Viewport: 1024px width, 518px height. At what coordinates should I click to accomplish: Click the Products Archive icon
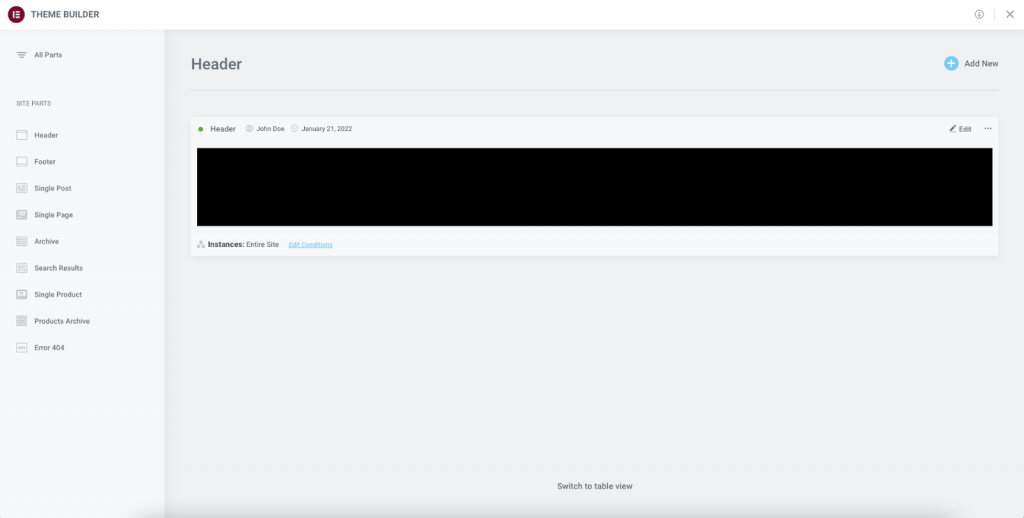click(21, 321)
